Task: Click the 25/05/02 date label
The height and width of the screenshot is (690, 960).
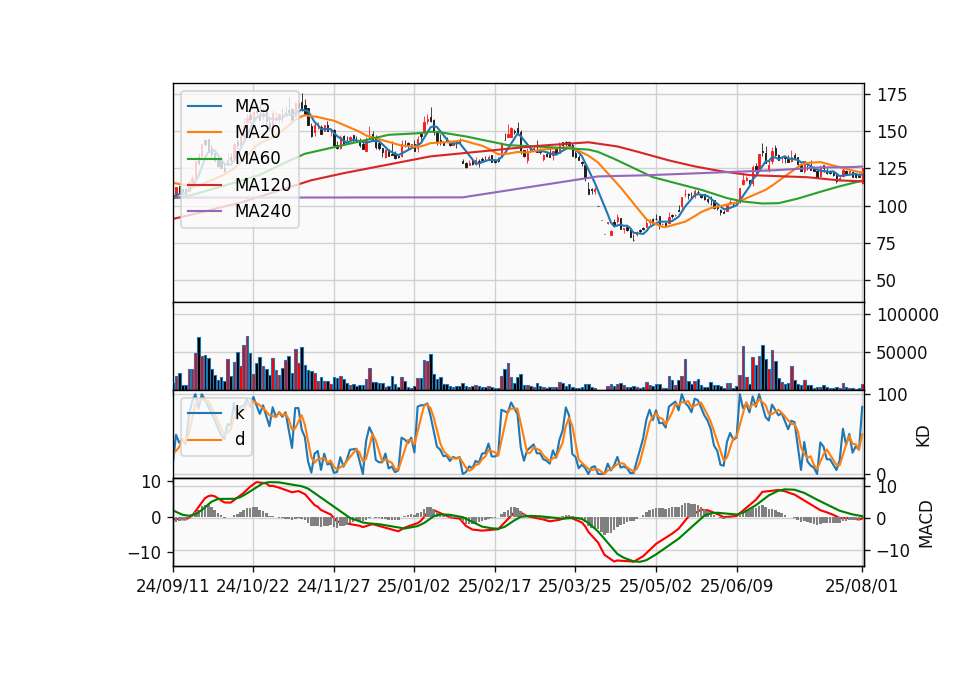Action: (x=656, y=586)
